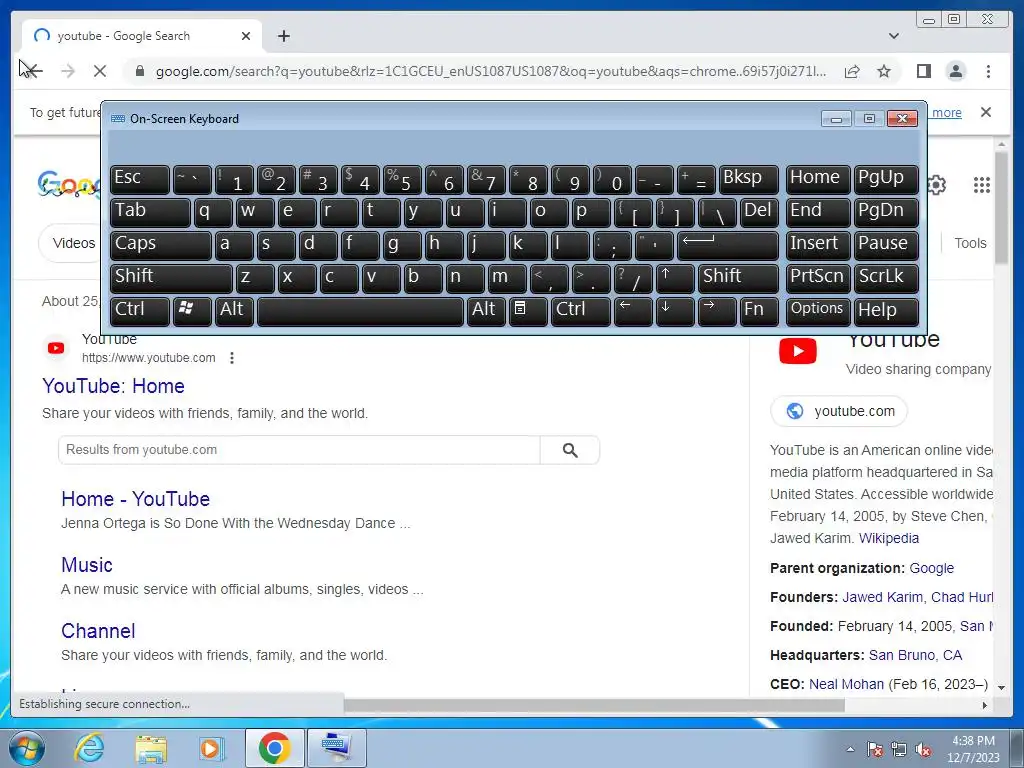The width and height of the screenshot is (1024, 768).
Task: Toggle the left Alt key
Action: coord(234,310)
